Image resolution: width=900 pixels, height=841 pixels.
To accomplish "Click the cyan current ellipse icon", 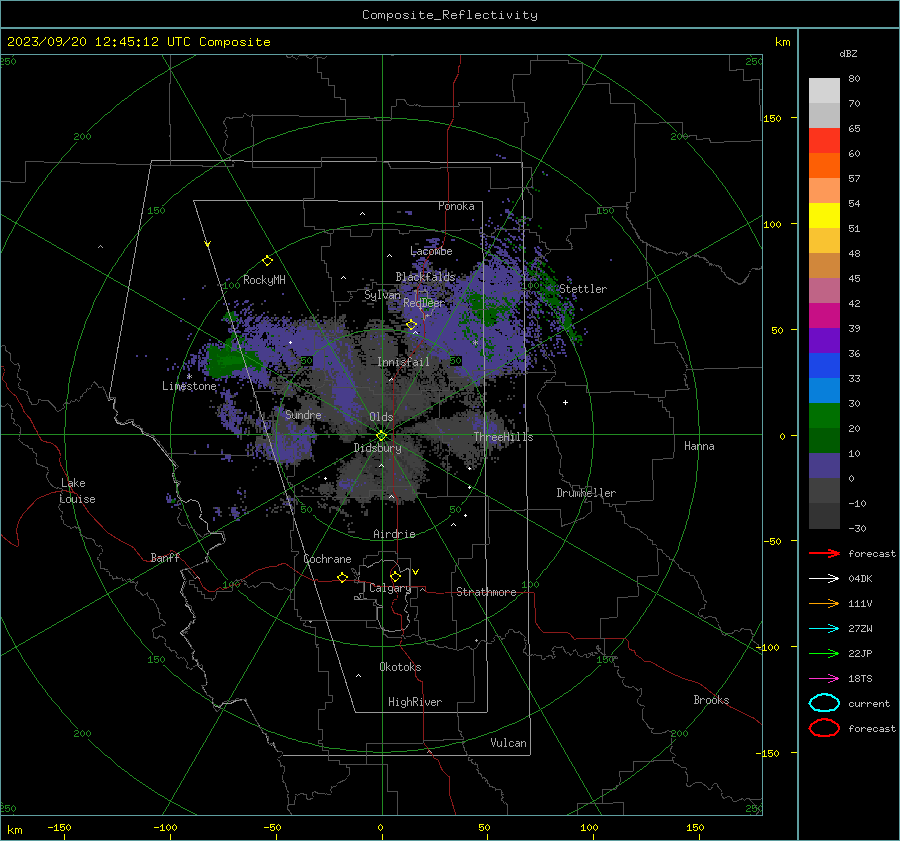I will [824, 703].
